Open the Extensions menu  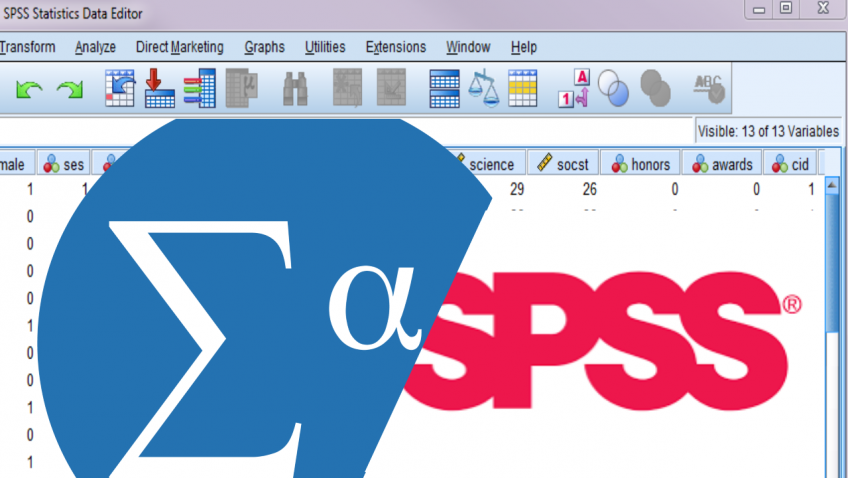[396, 47]
